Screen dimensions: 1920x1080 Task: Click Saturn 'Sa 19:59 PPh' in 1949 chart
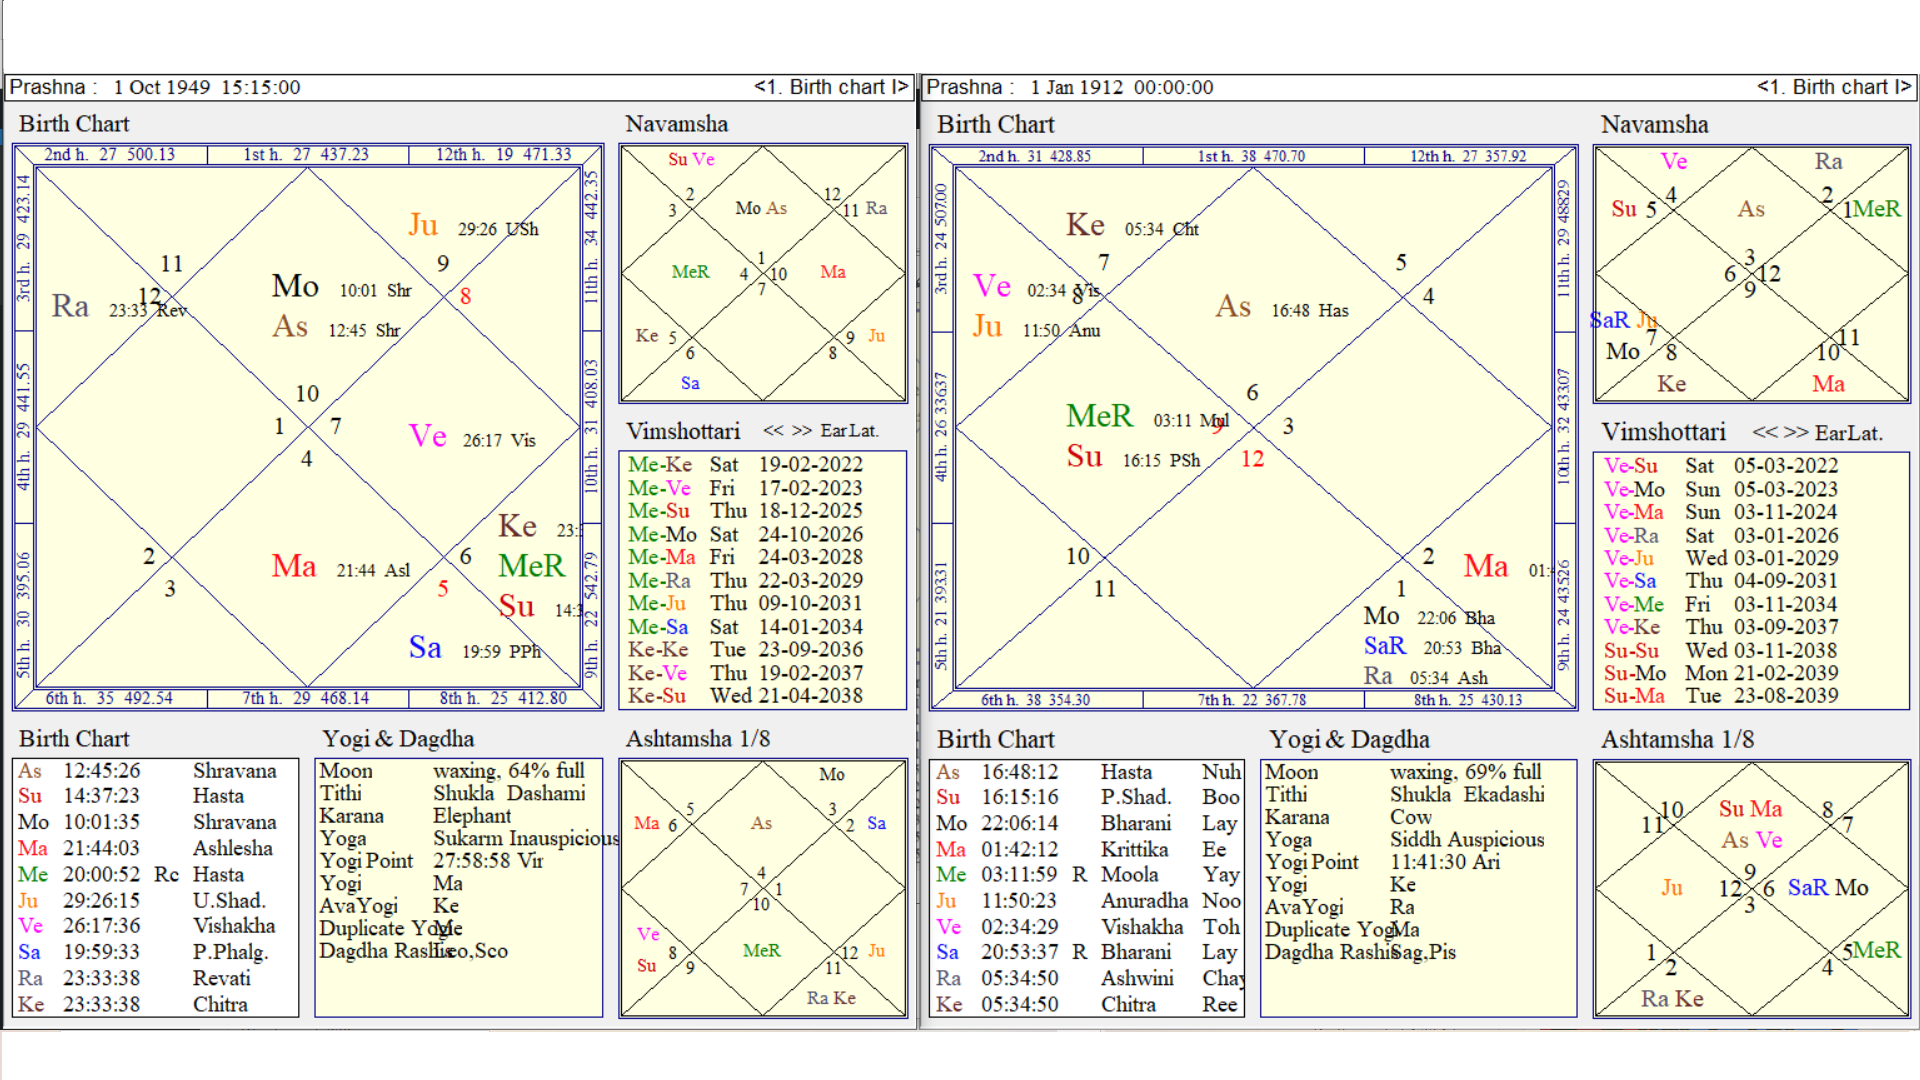point(474,648)
